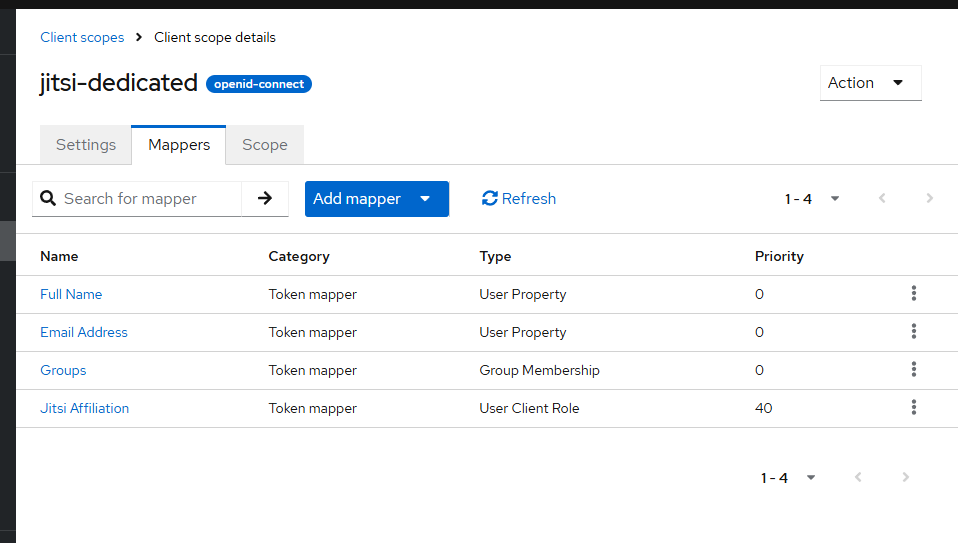Go to previous page in bottom pagination
Screen dimensions: 958x543
pos(858,477)
